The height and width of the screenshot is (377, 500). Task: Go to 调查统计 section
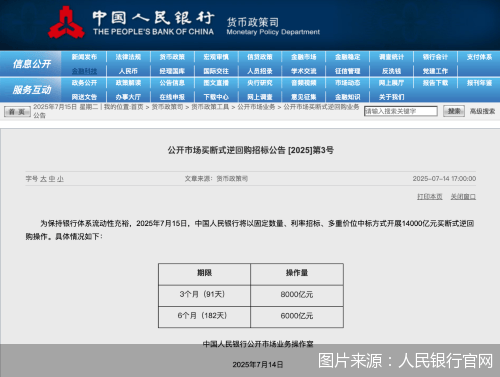[391, 57]
